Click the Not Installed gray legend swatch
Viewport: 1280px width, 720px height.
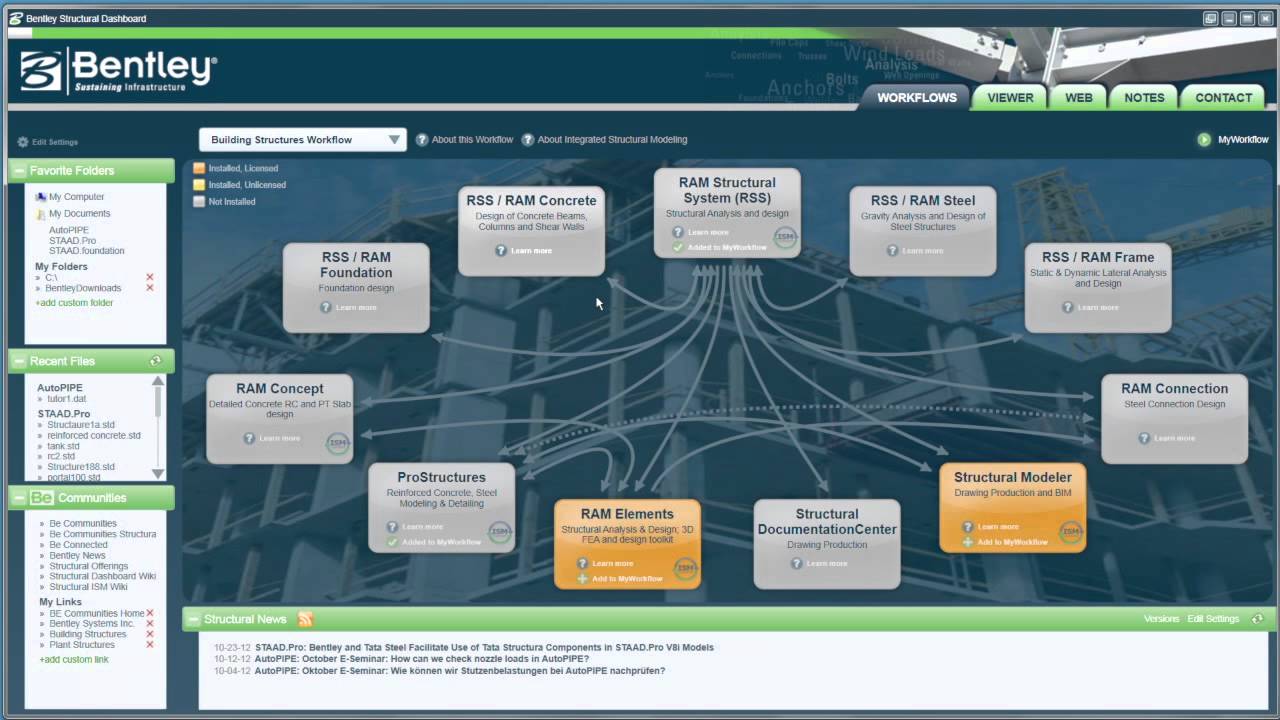(199, 202)
